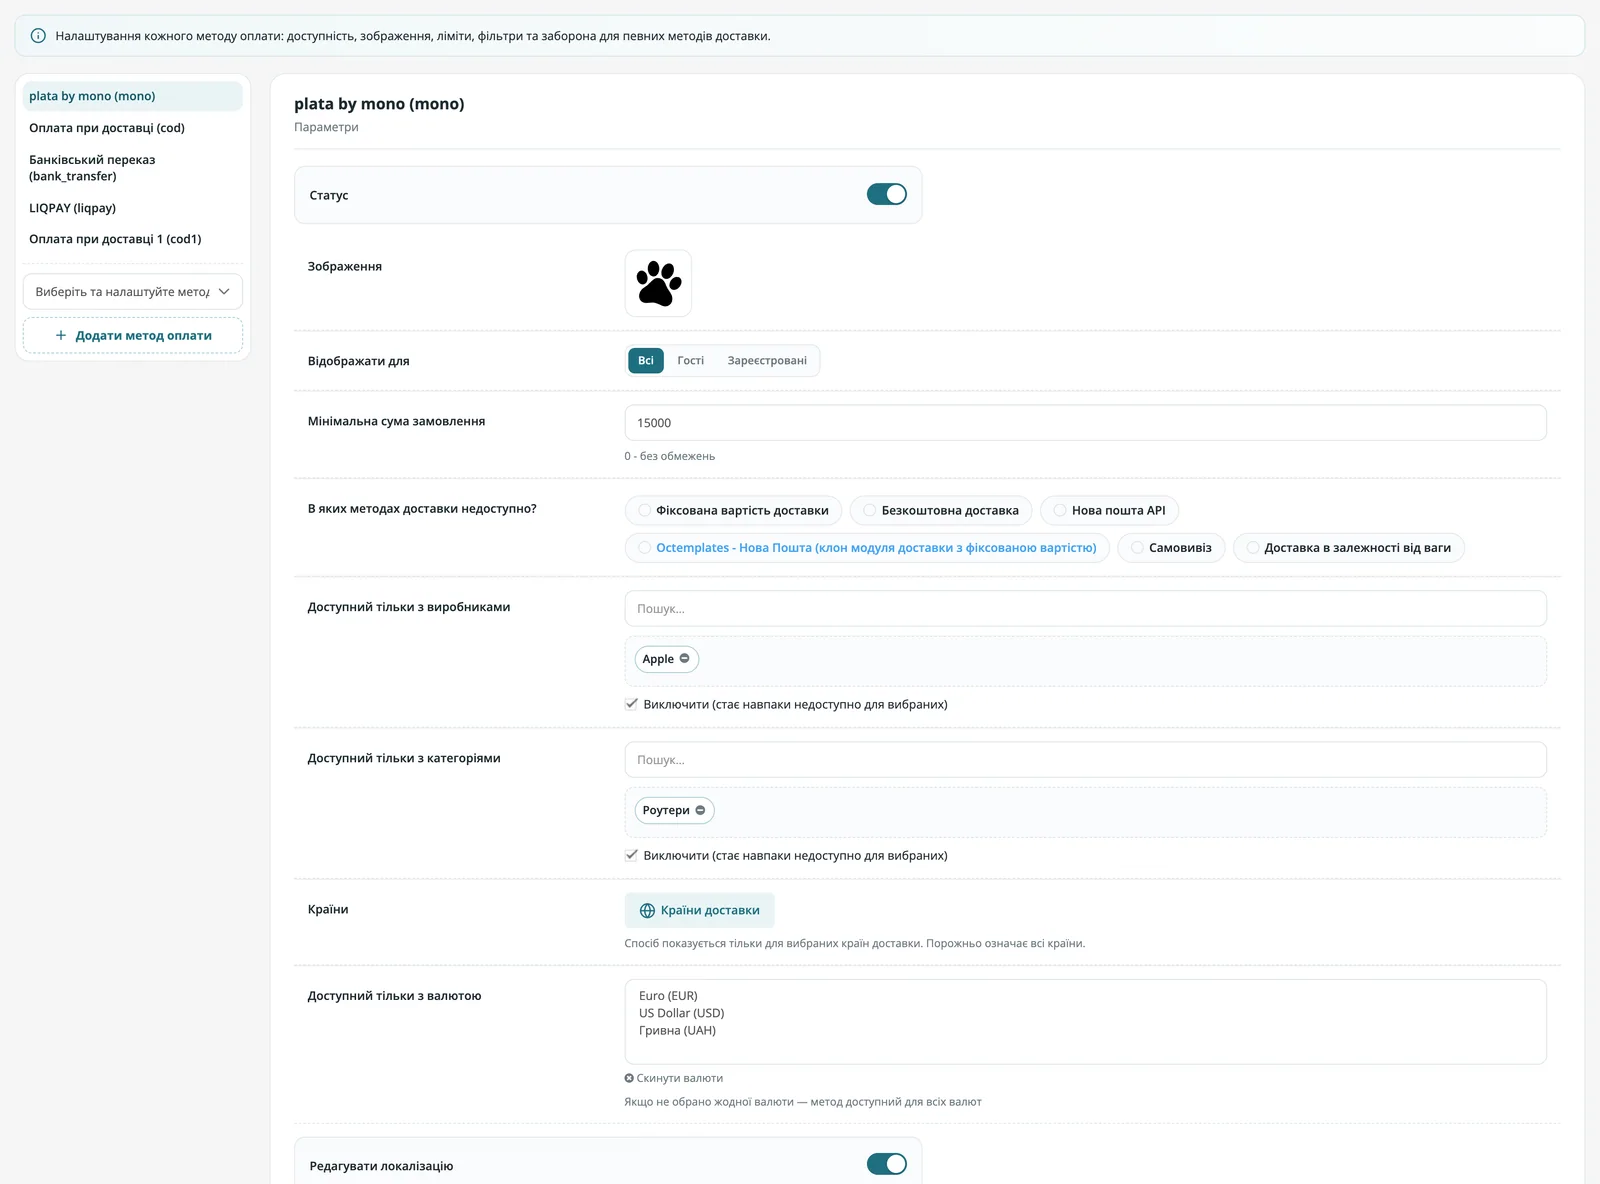Toggle Виключити checkbox under categories
The height and width of the screenshot is (1184, 1600).
(x=631, y=855)
